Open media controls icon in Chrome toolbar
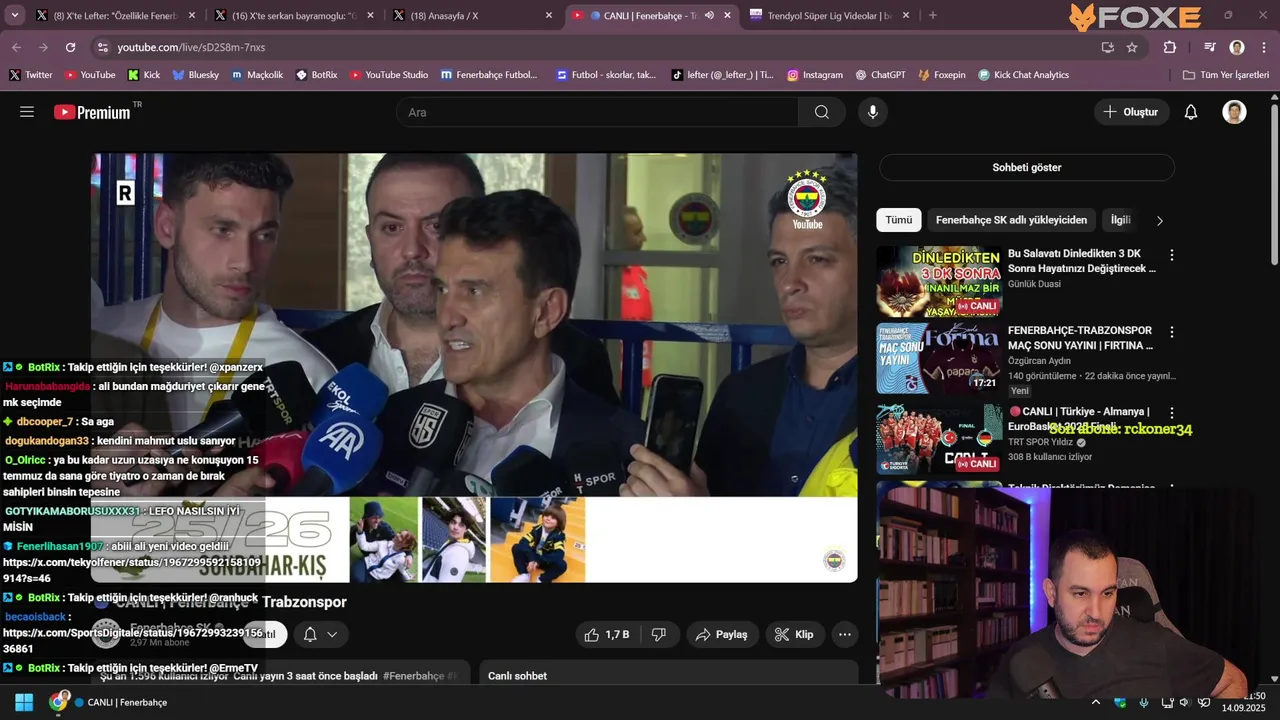 click(x=1210, y=47)
